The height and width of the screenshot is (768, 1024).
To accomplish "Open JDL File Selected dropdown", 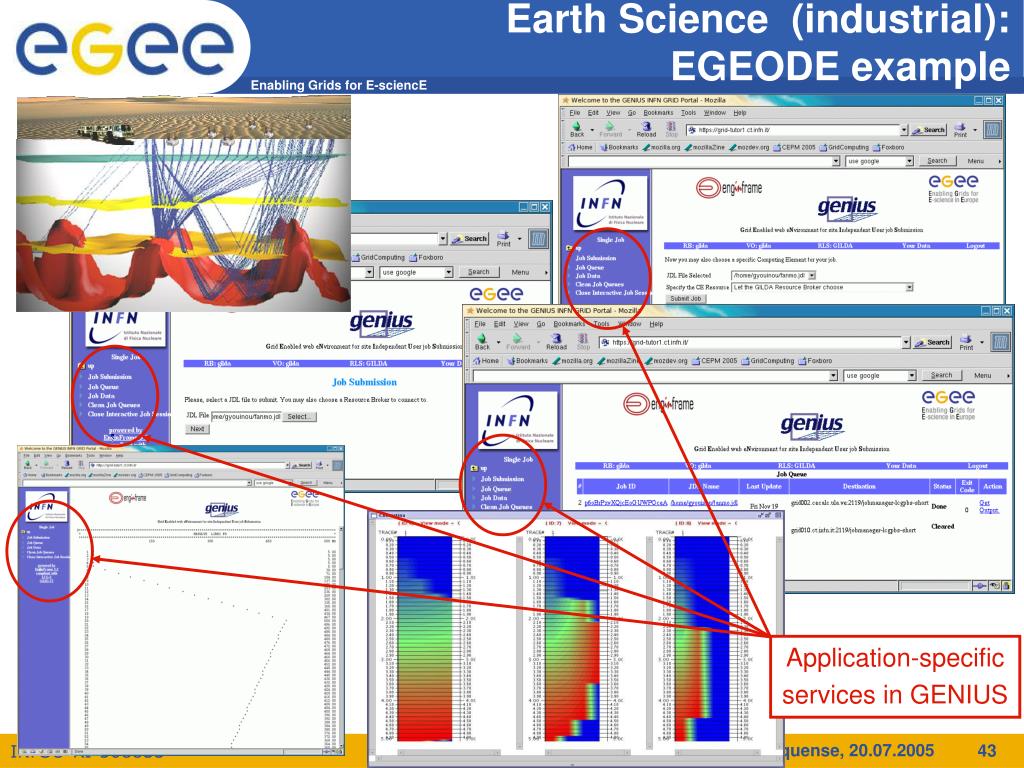I will pos(812,276).
